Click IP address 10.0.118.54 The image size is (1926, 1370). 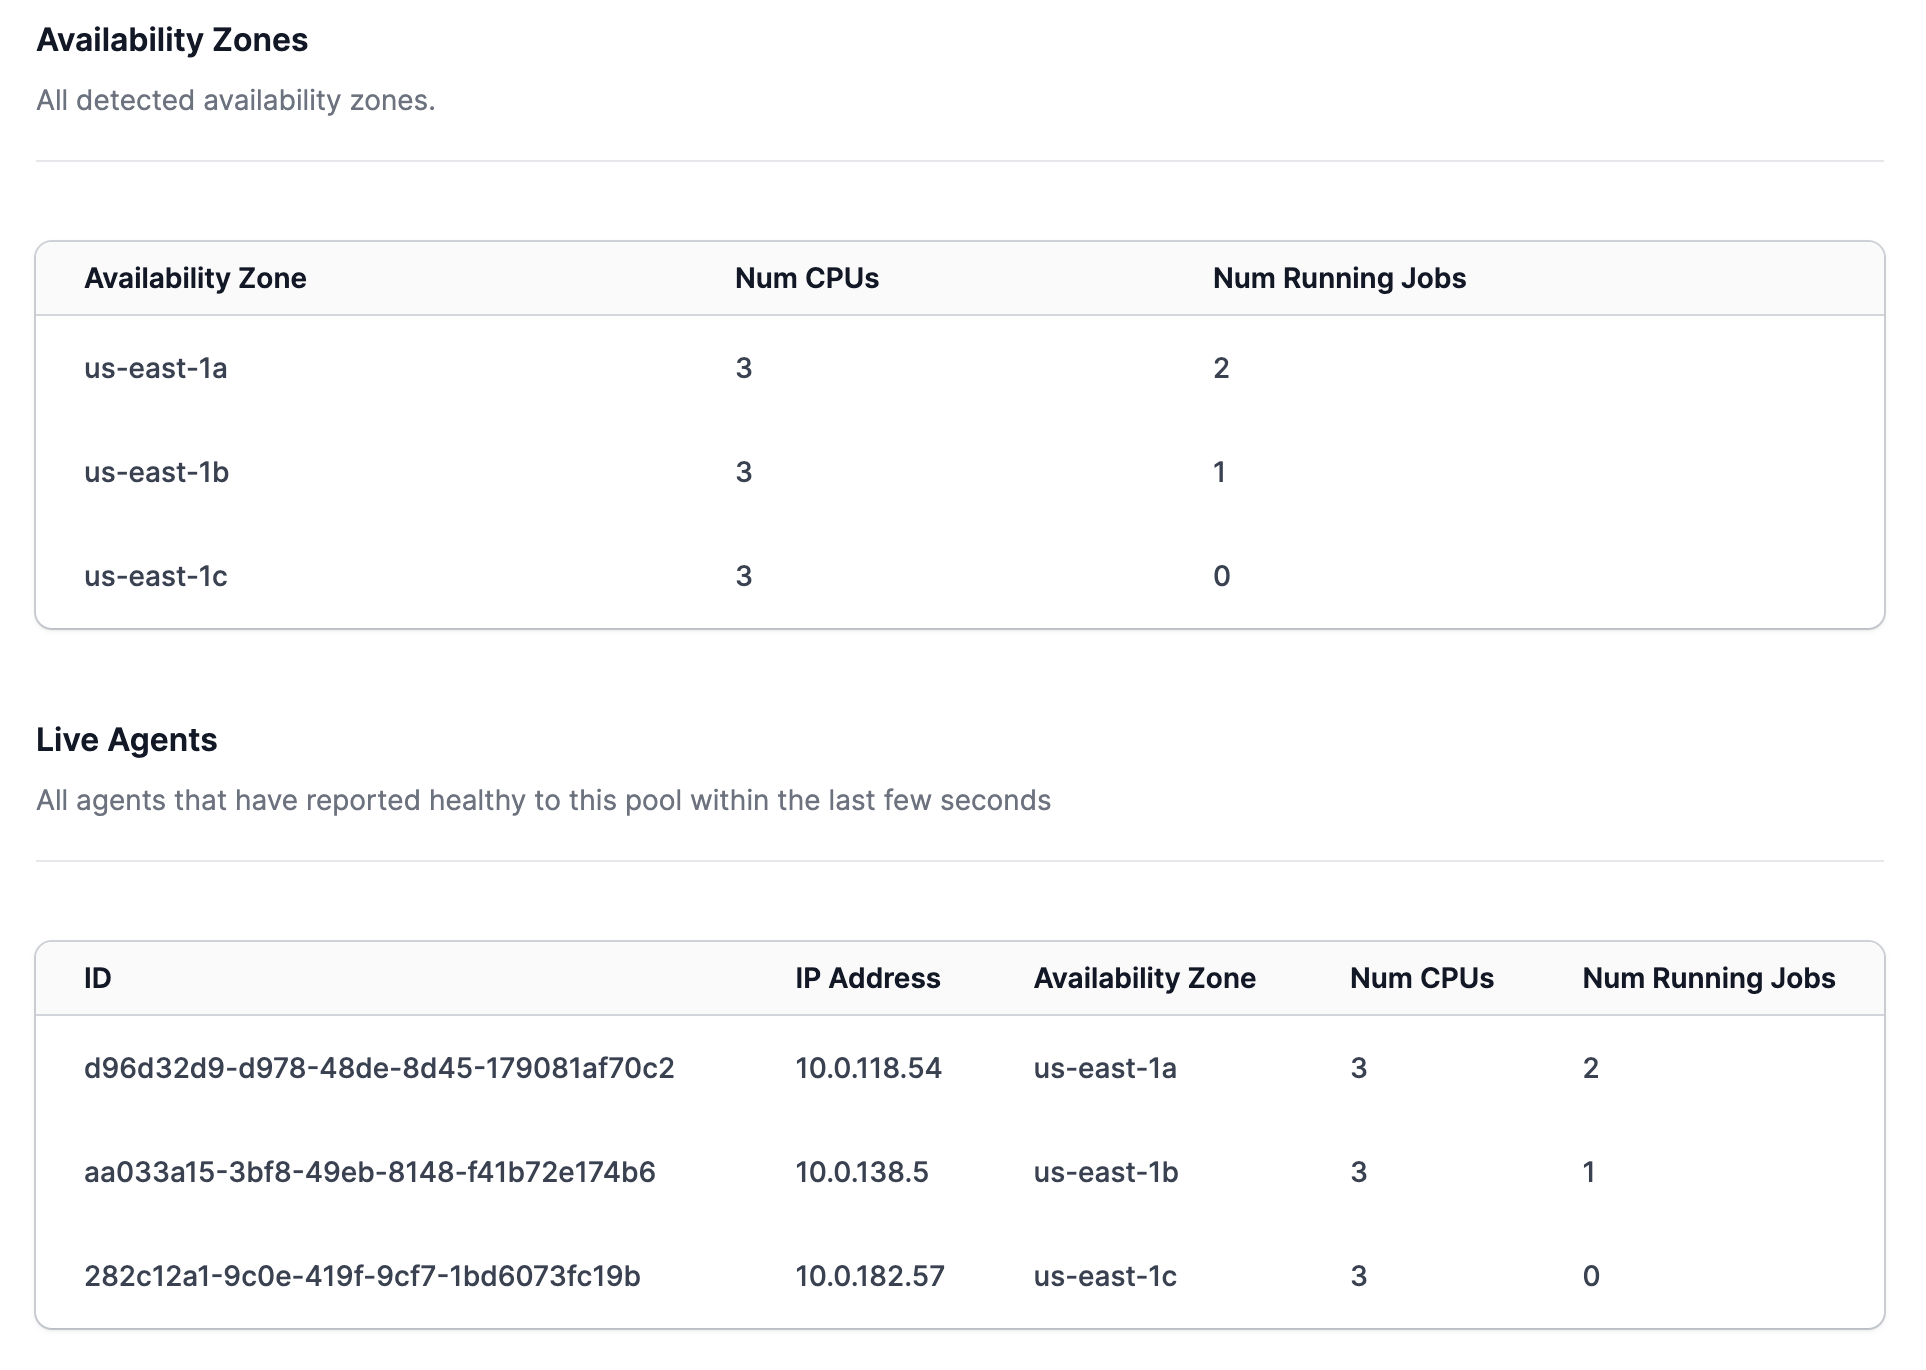pyautogui.click(x=868, y=1068)
